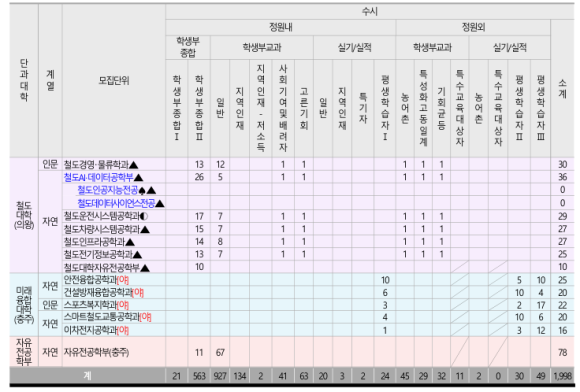The image size is (580, 392).
Task: Click the spade icon beside 철도인공지능전공
Action: (x=142, y=190)
